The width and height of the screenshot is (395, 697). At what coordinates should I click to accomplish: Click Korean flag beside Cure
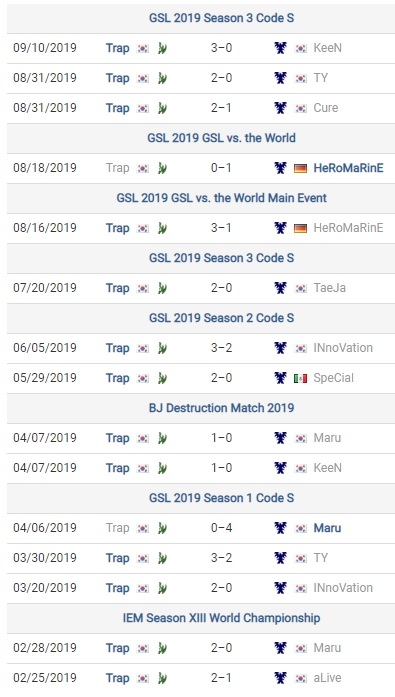click(x=301, y=108)
